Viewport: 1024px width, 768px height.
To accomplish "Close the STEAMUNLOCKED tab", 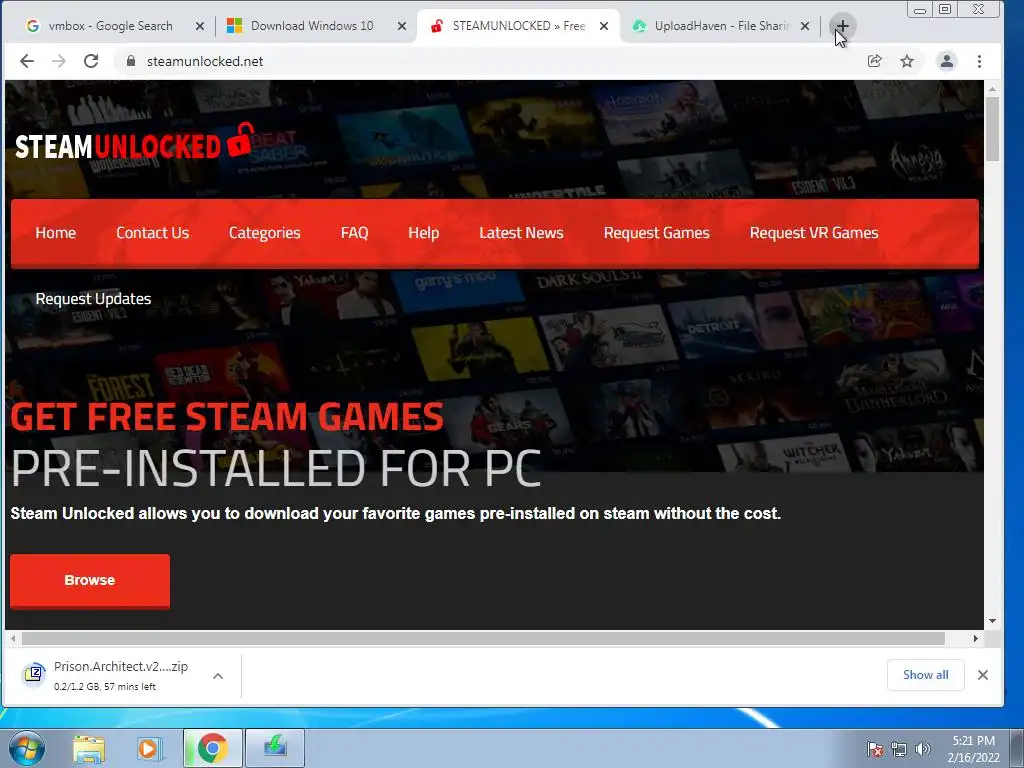I will [604, 26].
